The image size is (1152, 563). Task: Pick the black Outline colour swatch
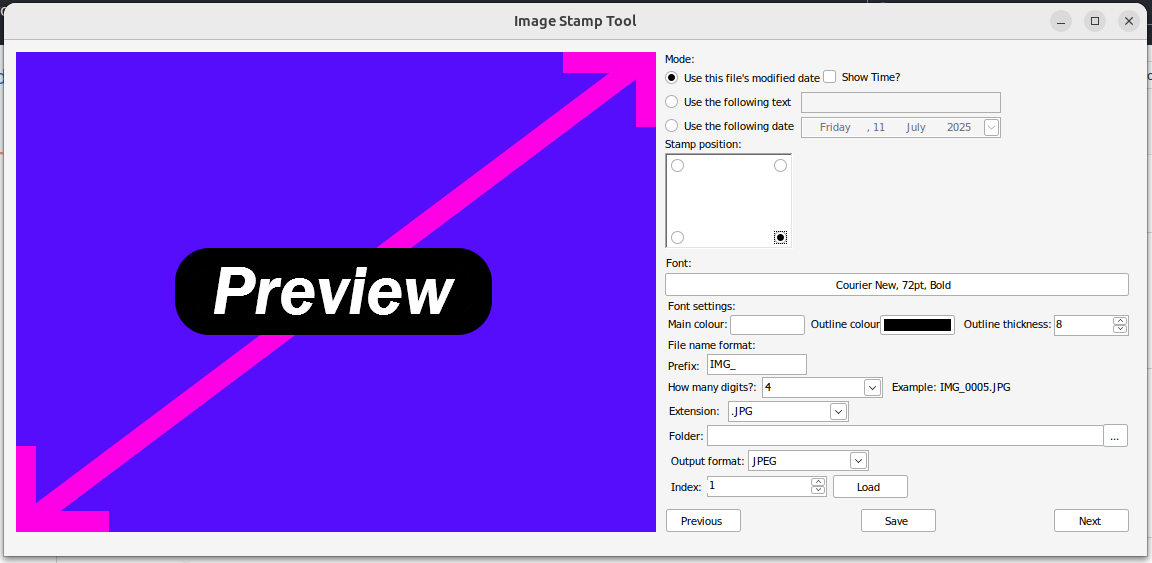click(917, 325)
